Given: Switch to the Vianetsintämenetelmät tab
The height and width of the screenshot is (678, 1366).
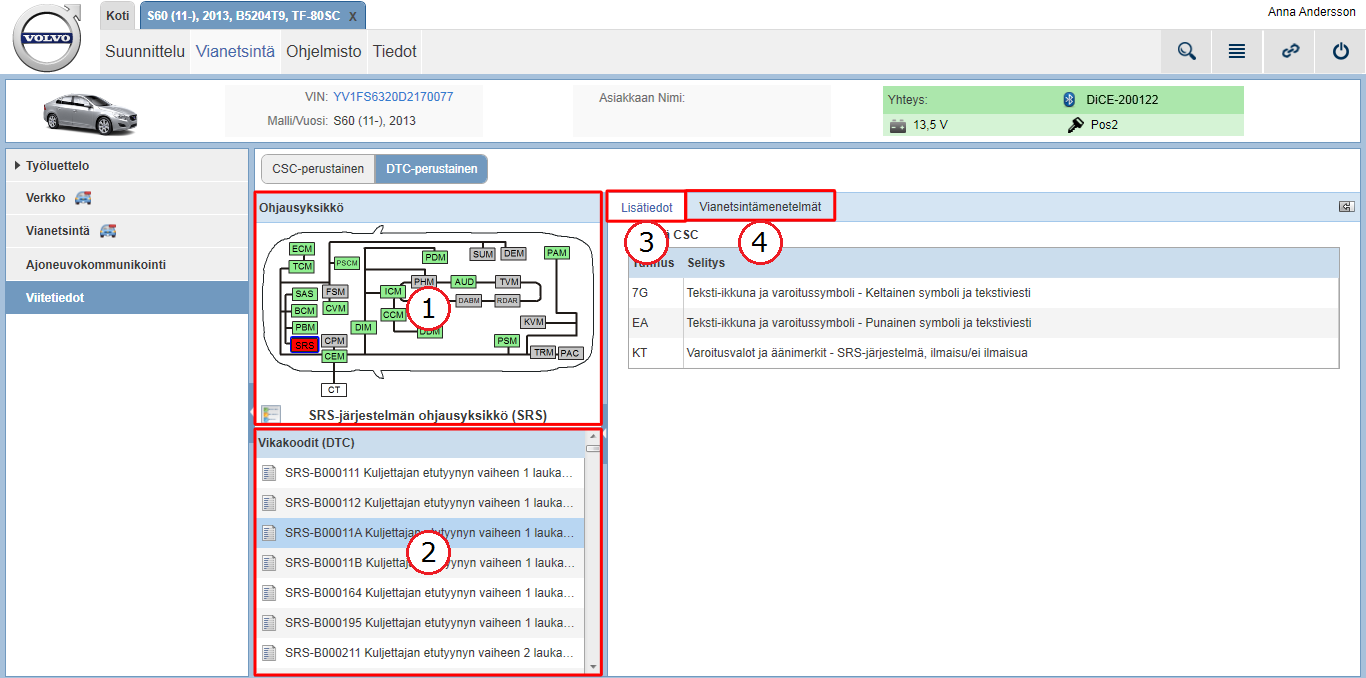Looking at the screenshot, I should click(x=760, y=207).
